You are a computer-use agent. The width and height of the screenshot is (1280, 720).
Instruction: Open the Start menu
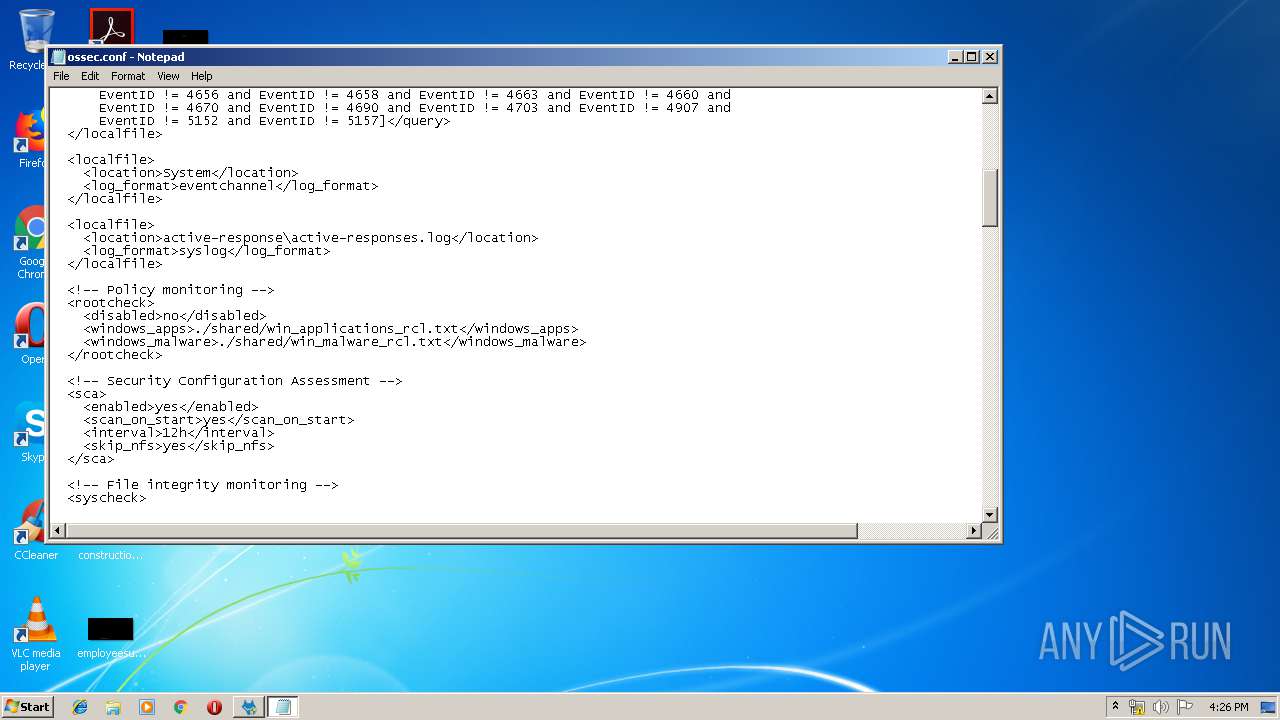(x=27, y=706)
